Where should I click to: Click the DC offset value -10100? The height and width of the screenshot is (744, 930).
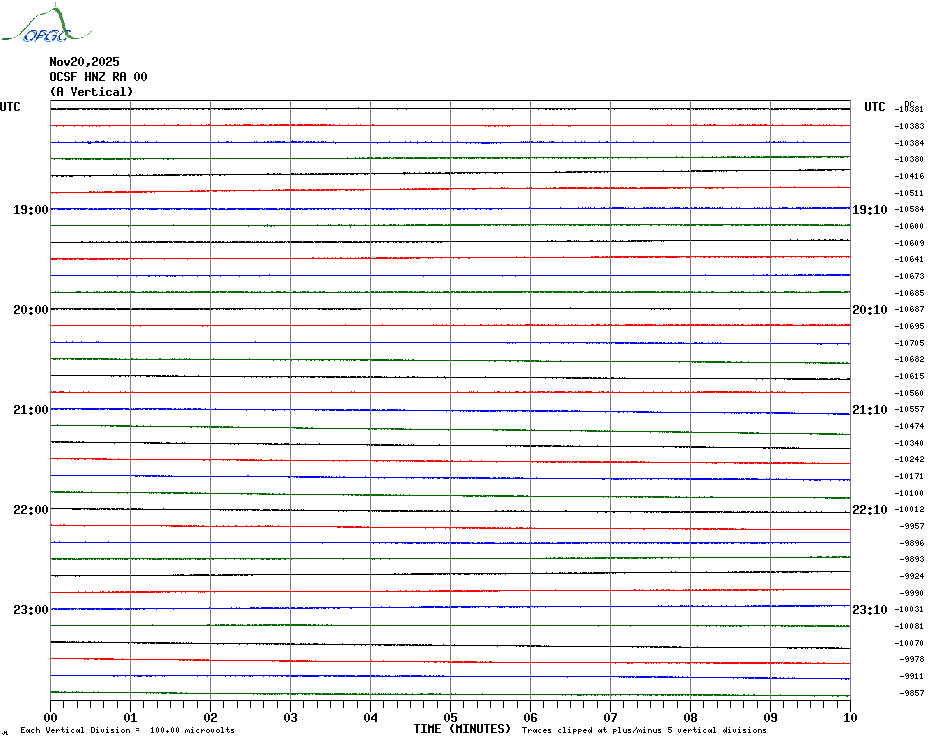(909, 493)
